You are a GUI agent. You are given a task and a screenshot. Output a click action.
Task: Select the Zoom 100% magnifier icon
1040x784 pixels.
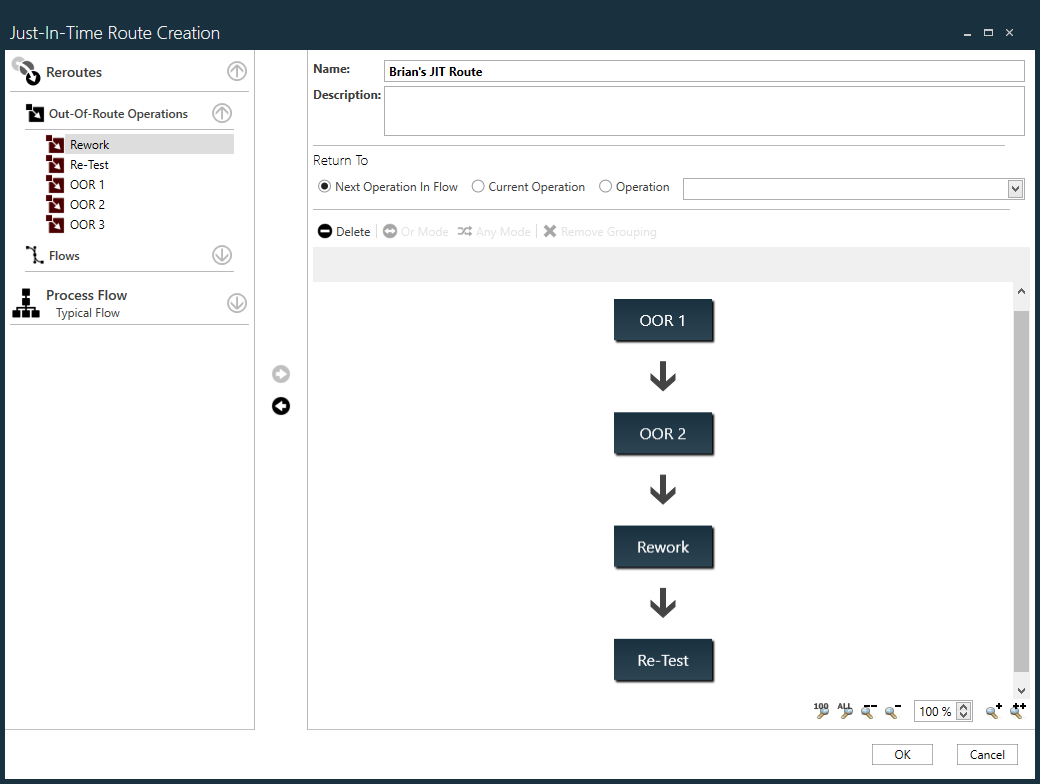[x=821, y=711]
